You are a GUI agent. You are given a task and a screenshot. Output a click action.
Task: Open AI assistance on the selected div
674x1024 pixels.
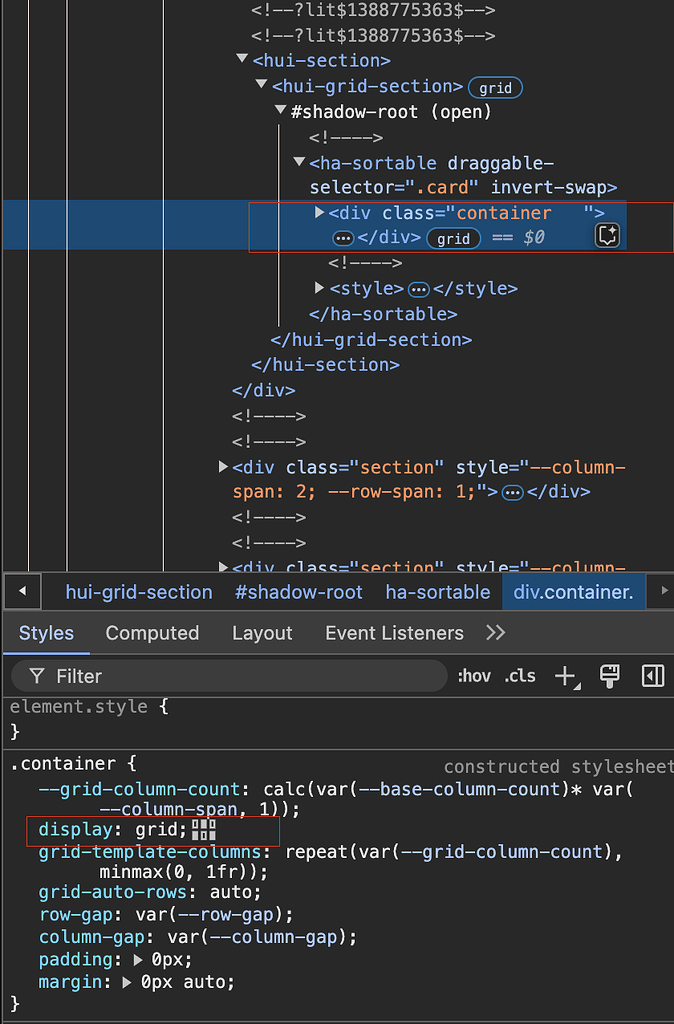tap(607, 233)
